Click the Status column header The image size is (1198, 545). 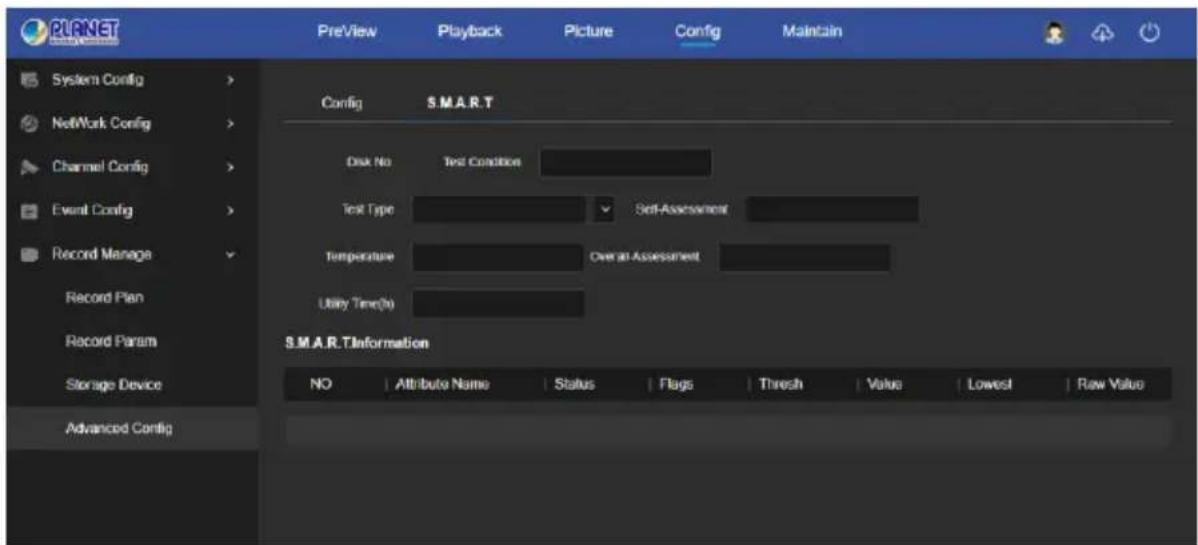pyautogui.click(x=575, y=386)
